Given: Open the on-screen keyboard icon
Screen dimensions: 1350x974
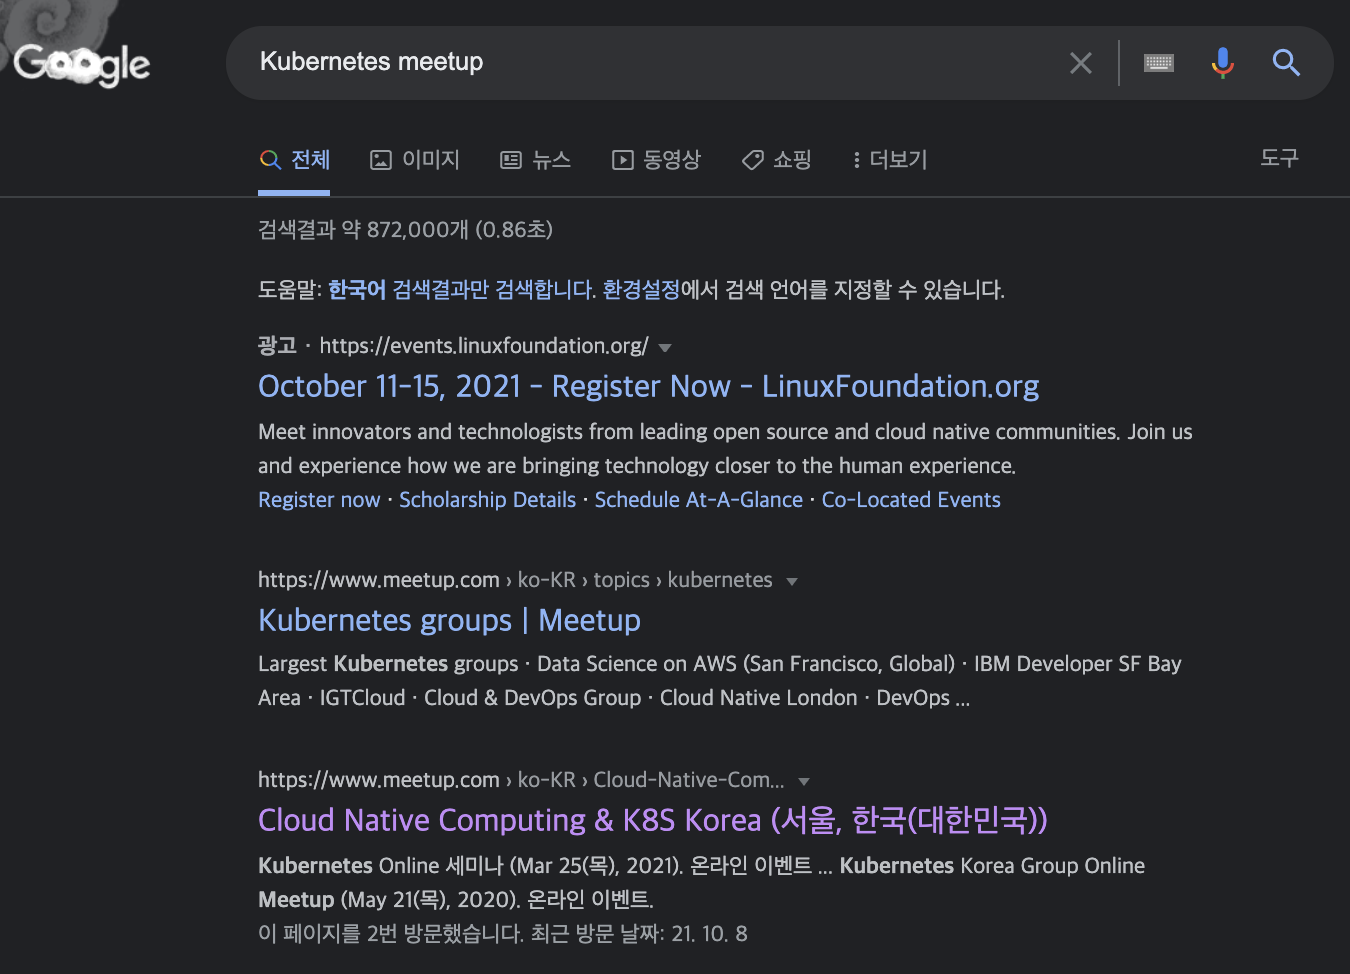Looking at the screenshot, I should click(x=1158, y=63).
